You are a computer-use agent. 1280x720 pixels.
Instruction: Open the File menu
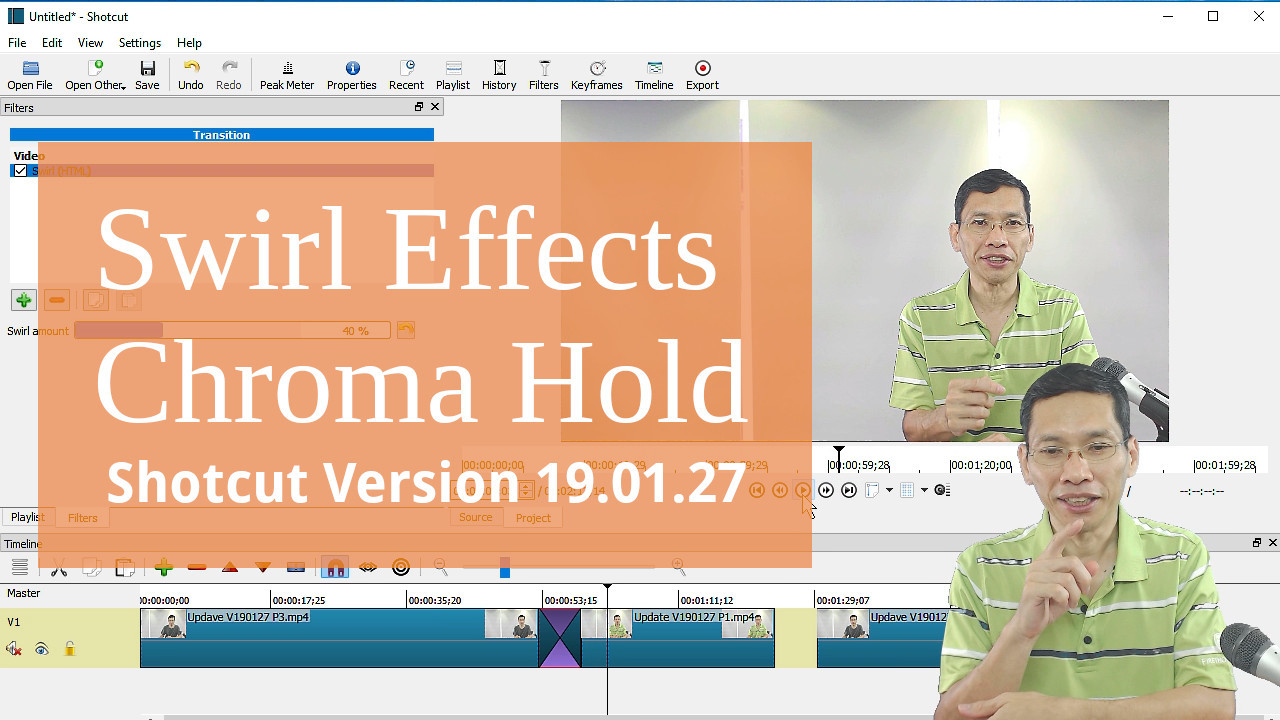coord(17,43)
